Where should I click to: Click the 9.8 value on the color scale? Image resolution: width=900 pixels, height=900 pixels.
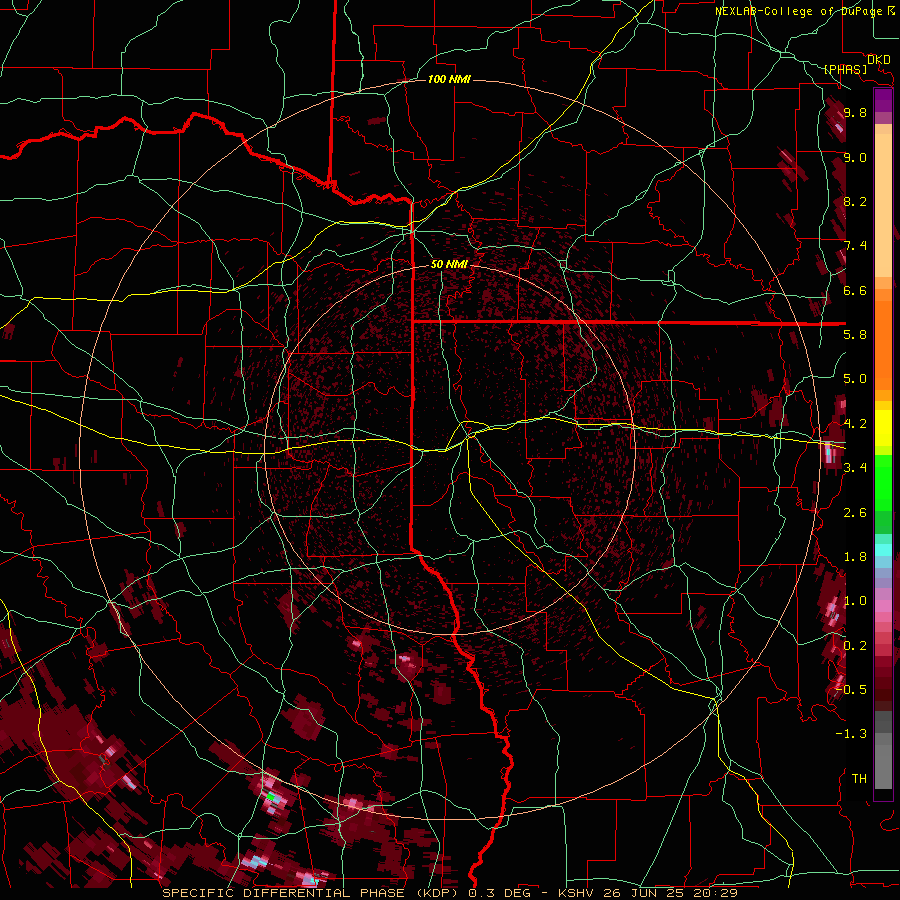click(x=855, y=113)
